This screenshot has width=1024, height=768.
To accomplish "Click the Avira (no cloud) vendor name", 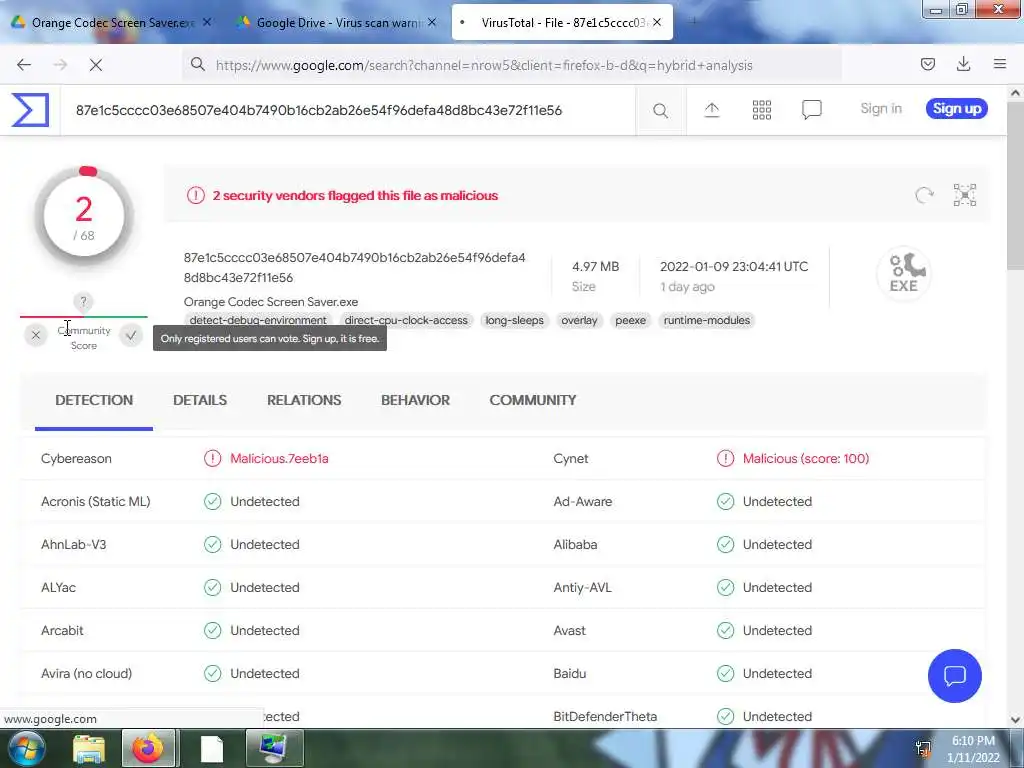I will click(x=86, y=673).
